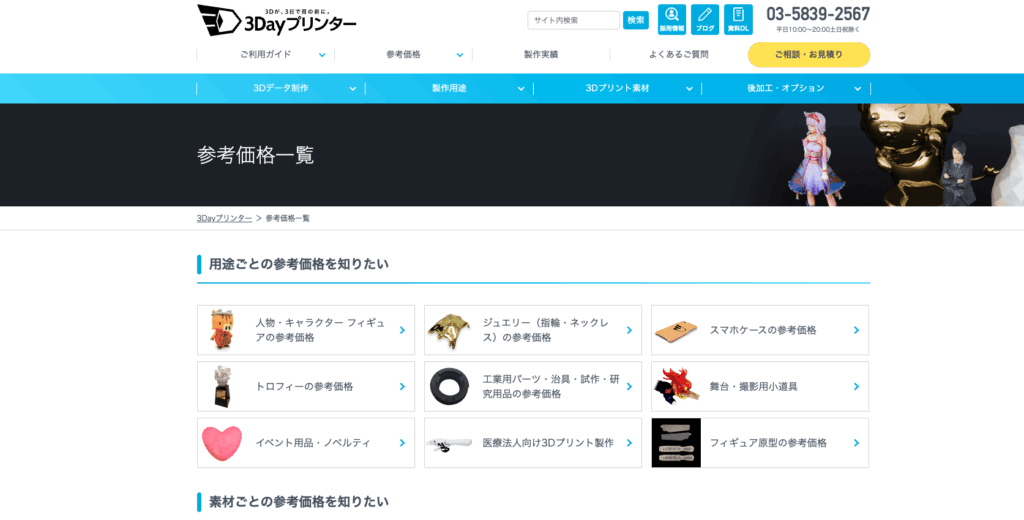This screenshot has width=1024, height=520.
Task: Click the 3Dayプリンター logo
Action: point(277,20)
